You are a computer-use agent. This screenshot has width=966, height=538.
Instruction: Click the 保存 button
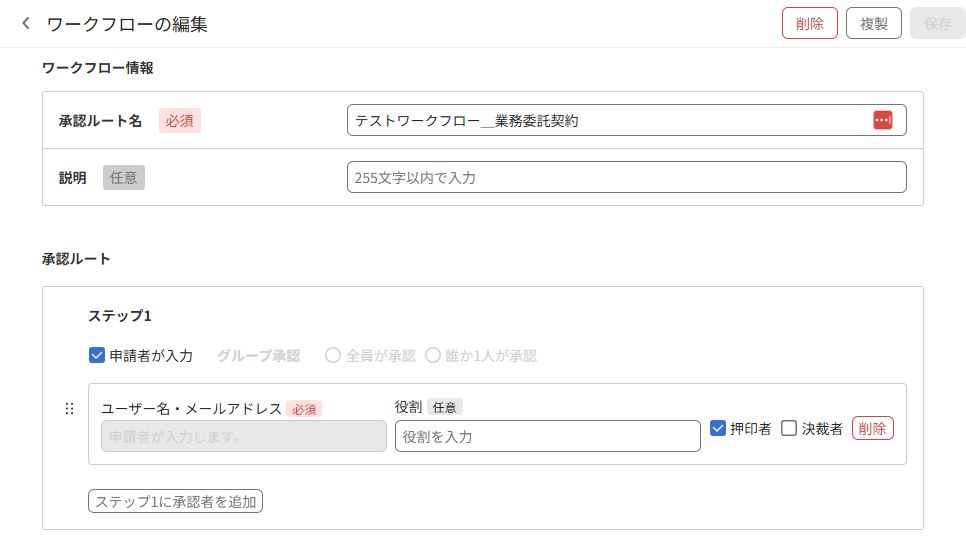(937, 23)
